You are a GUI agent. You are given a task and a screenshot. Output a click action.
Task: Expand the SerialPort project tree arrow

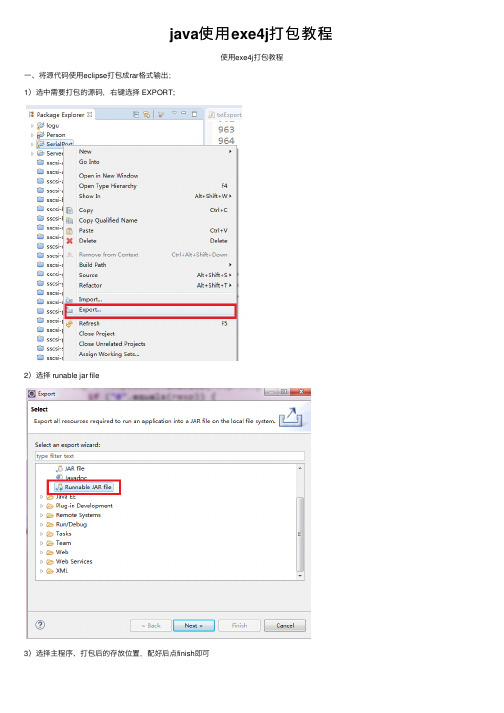pos(32,144)
